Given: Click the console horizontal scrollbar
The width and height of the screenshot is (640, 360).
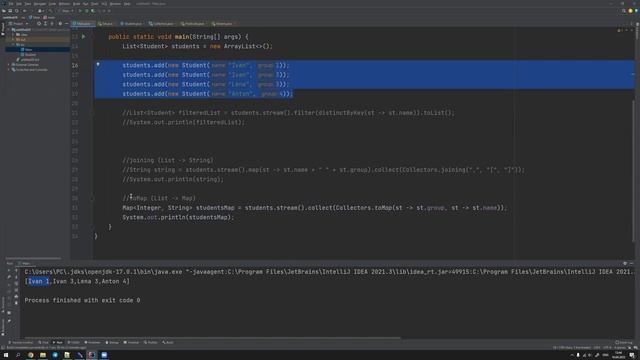Looking at the screenshot, I should pos(212,338).
